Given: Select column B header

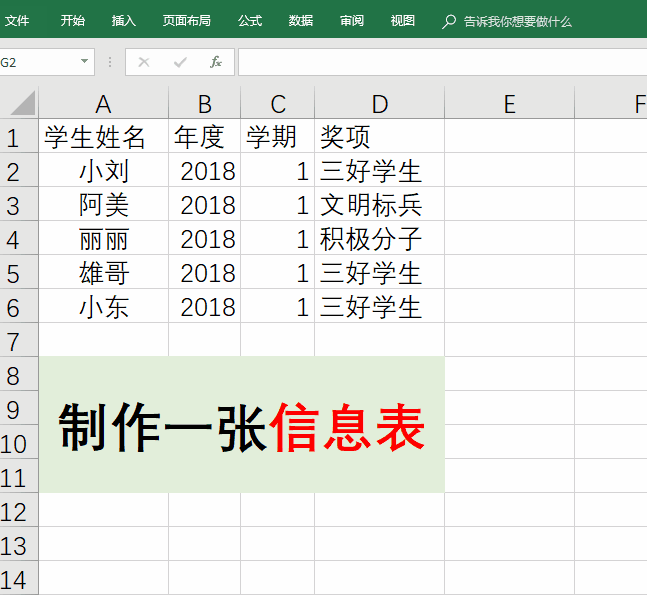Looking at the screenshot, I should 205,103.
